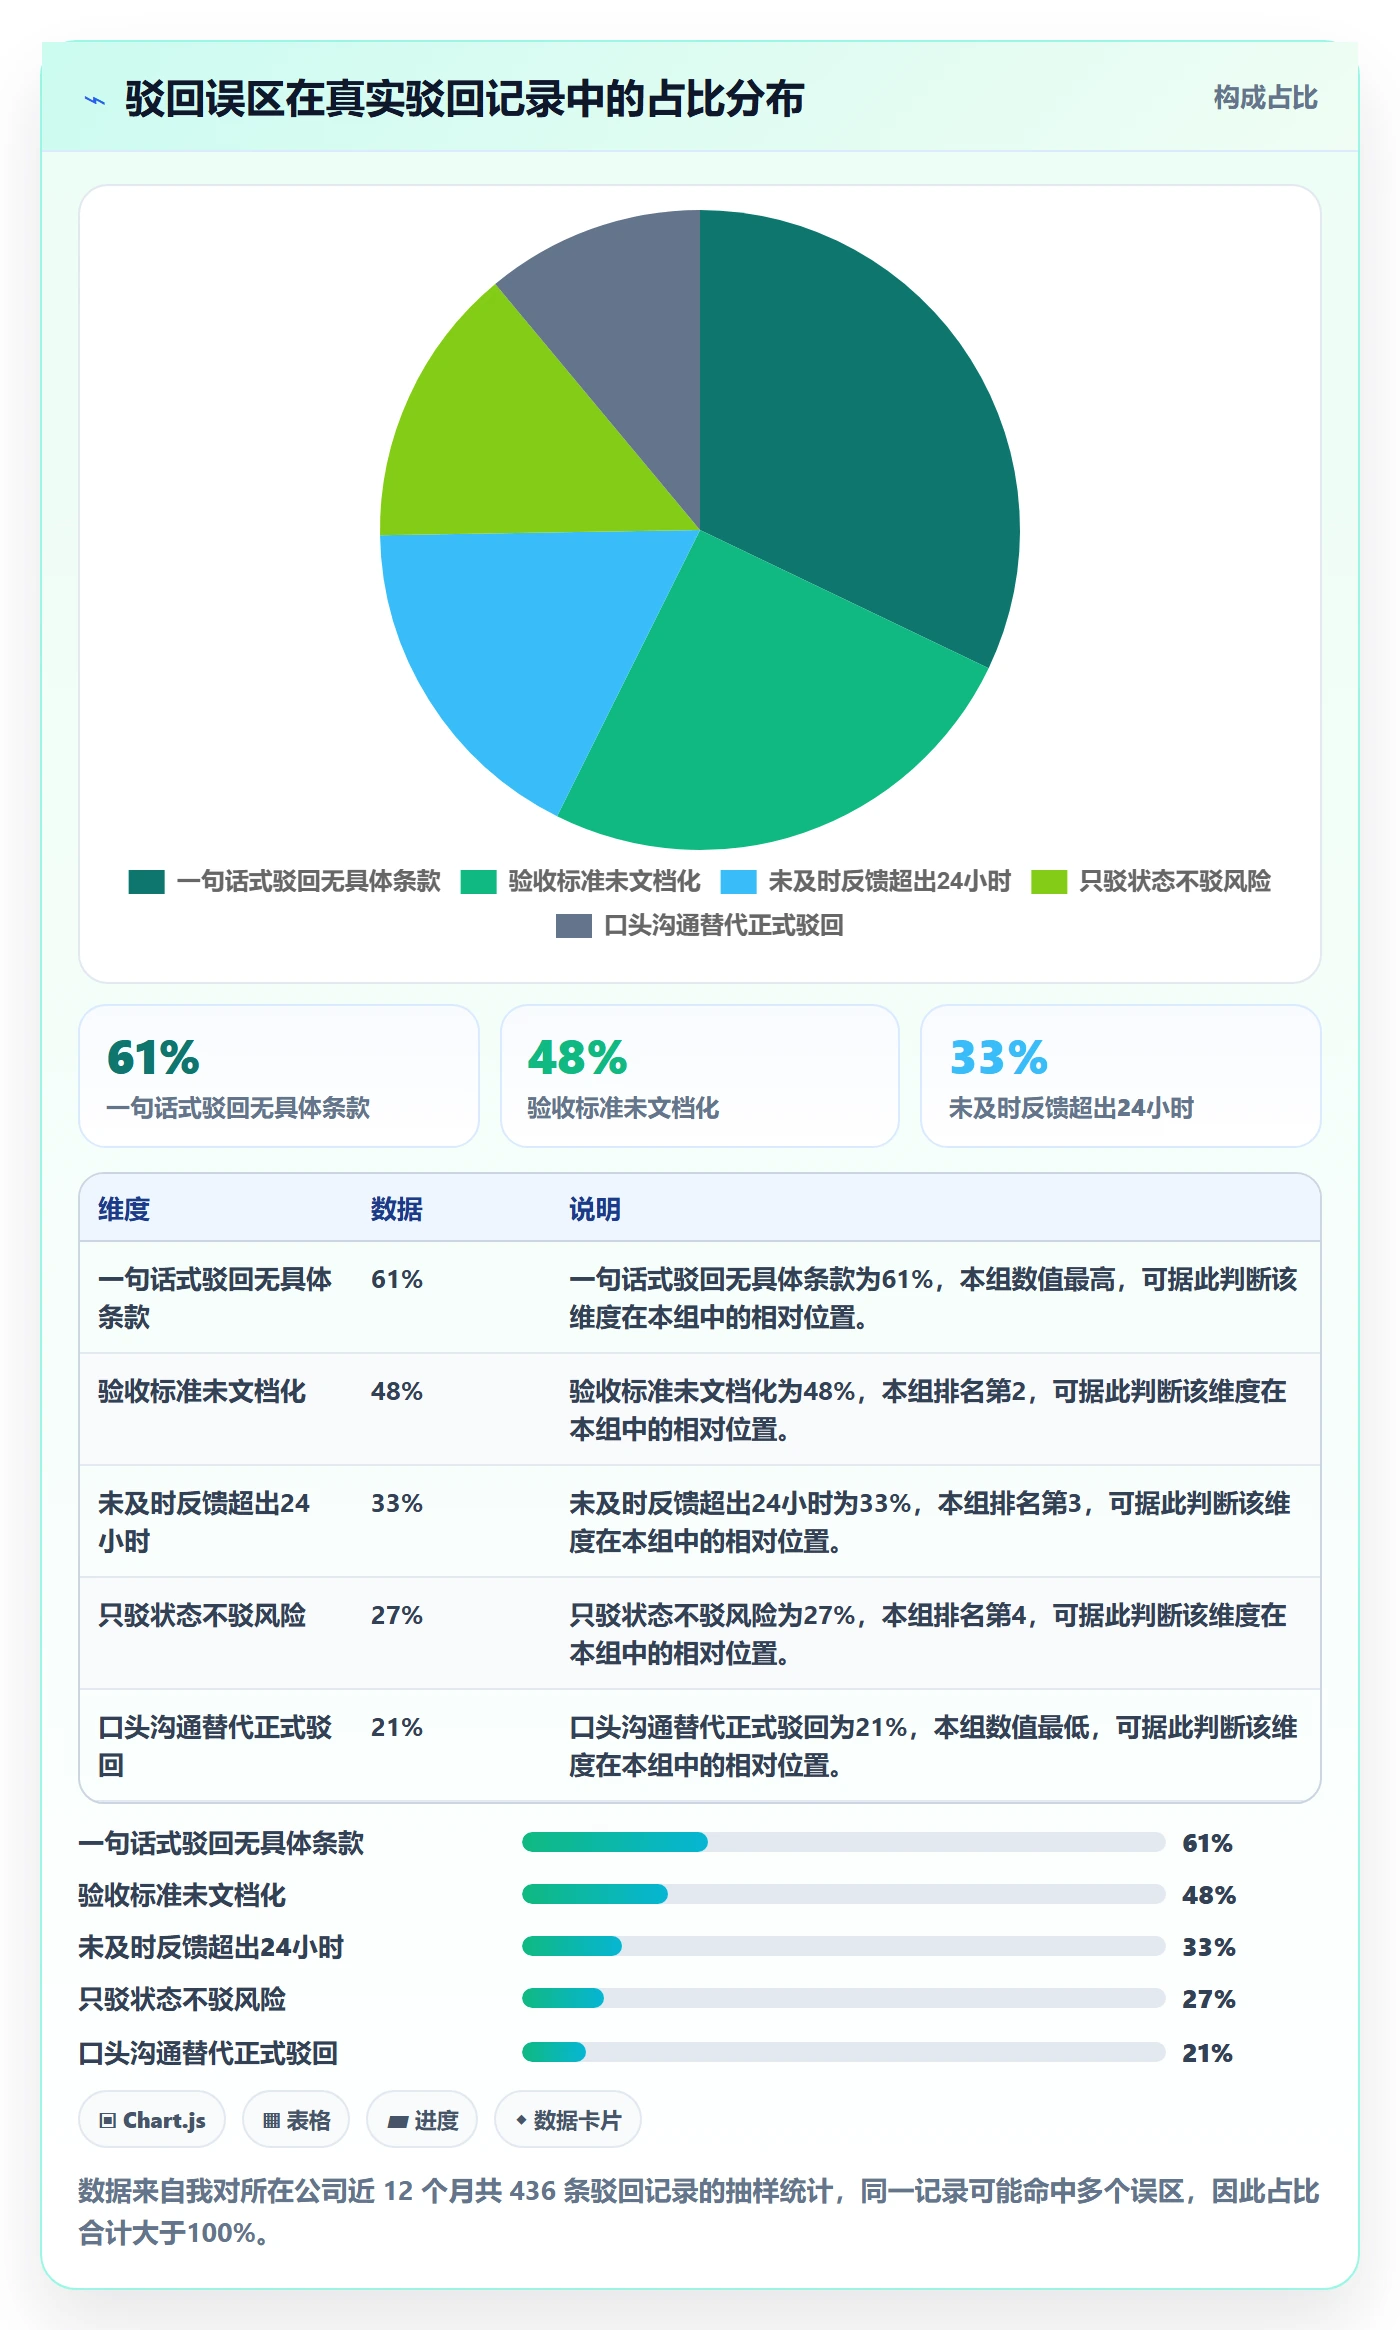This screenshot has width=1400, height=2330.
Task: Click the description starting 口头沟通替代正式驳回为21%
Action: [933, 1746]
